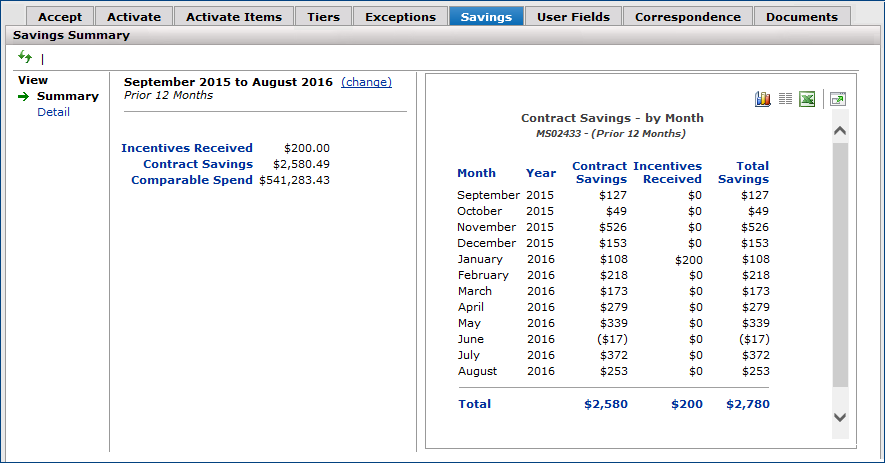Image resolution: width=885 pixels, height=463 pixels.
Task: Export savings to Excel icon
Action: click(807, 99)
